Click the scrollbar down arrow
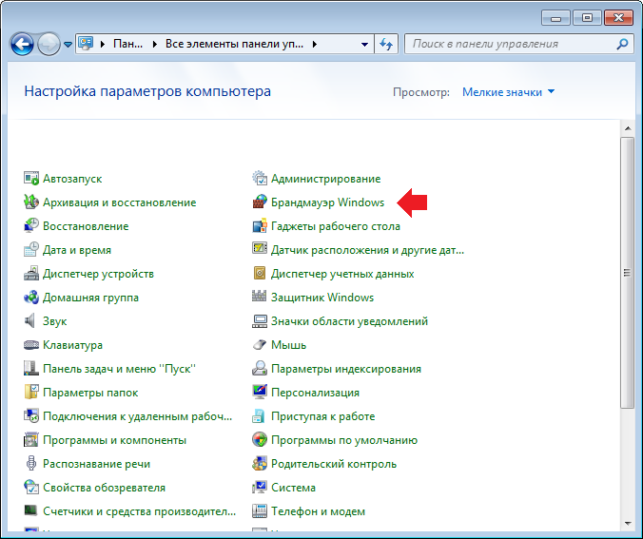This screenshot has width=643, height=539. 627,523
